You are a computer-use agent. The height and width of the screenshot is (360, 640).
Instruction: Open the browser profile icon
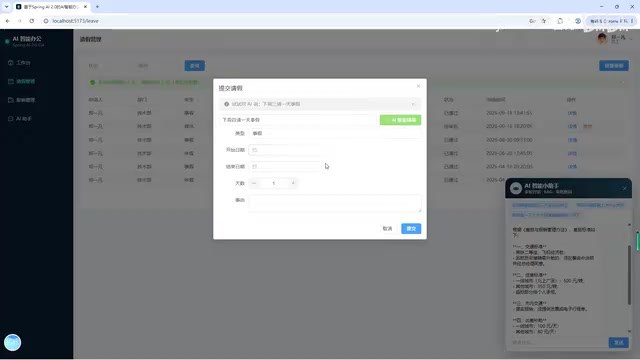pos(578,21)
